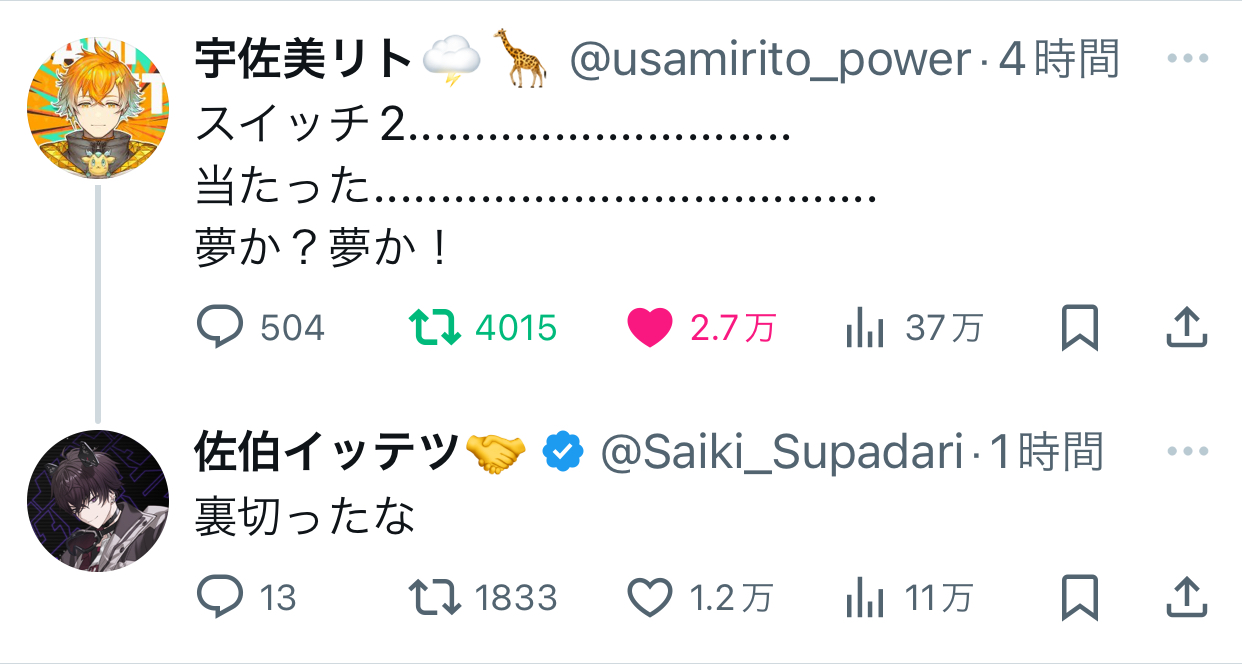Open more options for 宇佐美リト's post
Viewport: 1242px width, 666px height.
tap(1187, 59)
